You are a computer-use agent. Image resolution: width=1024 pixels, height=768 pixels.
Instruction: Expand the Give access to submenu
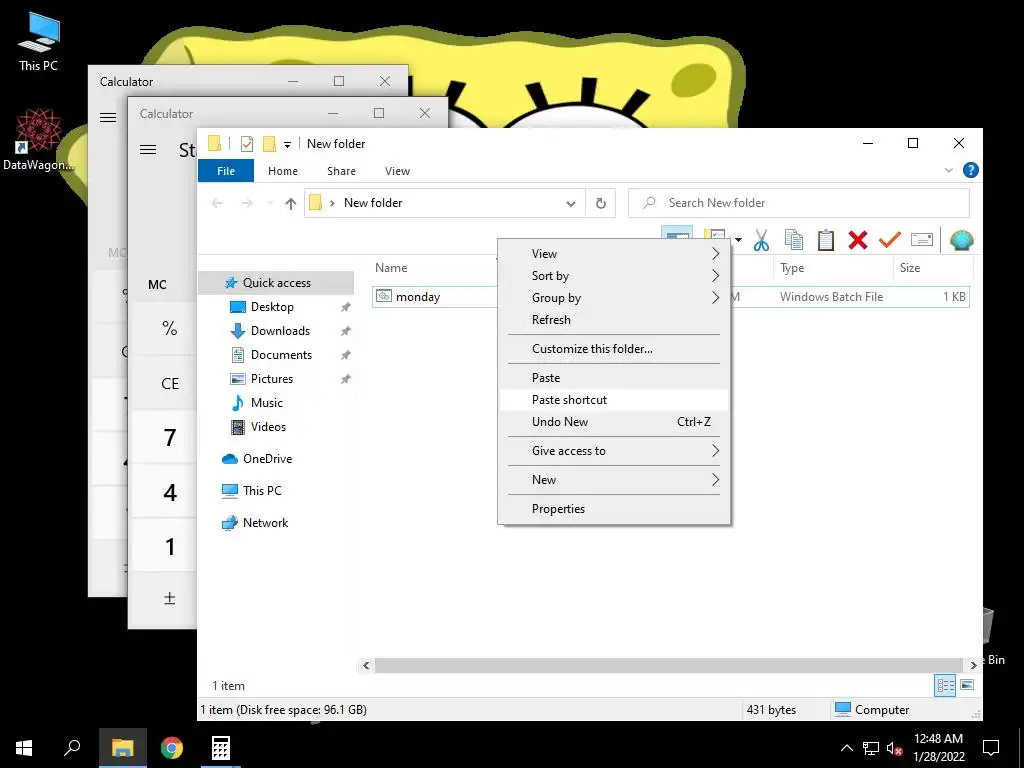click(x=614, y=451)
